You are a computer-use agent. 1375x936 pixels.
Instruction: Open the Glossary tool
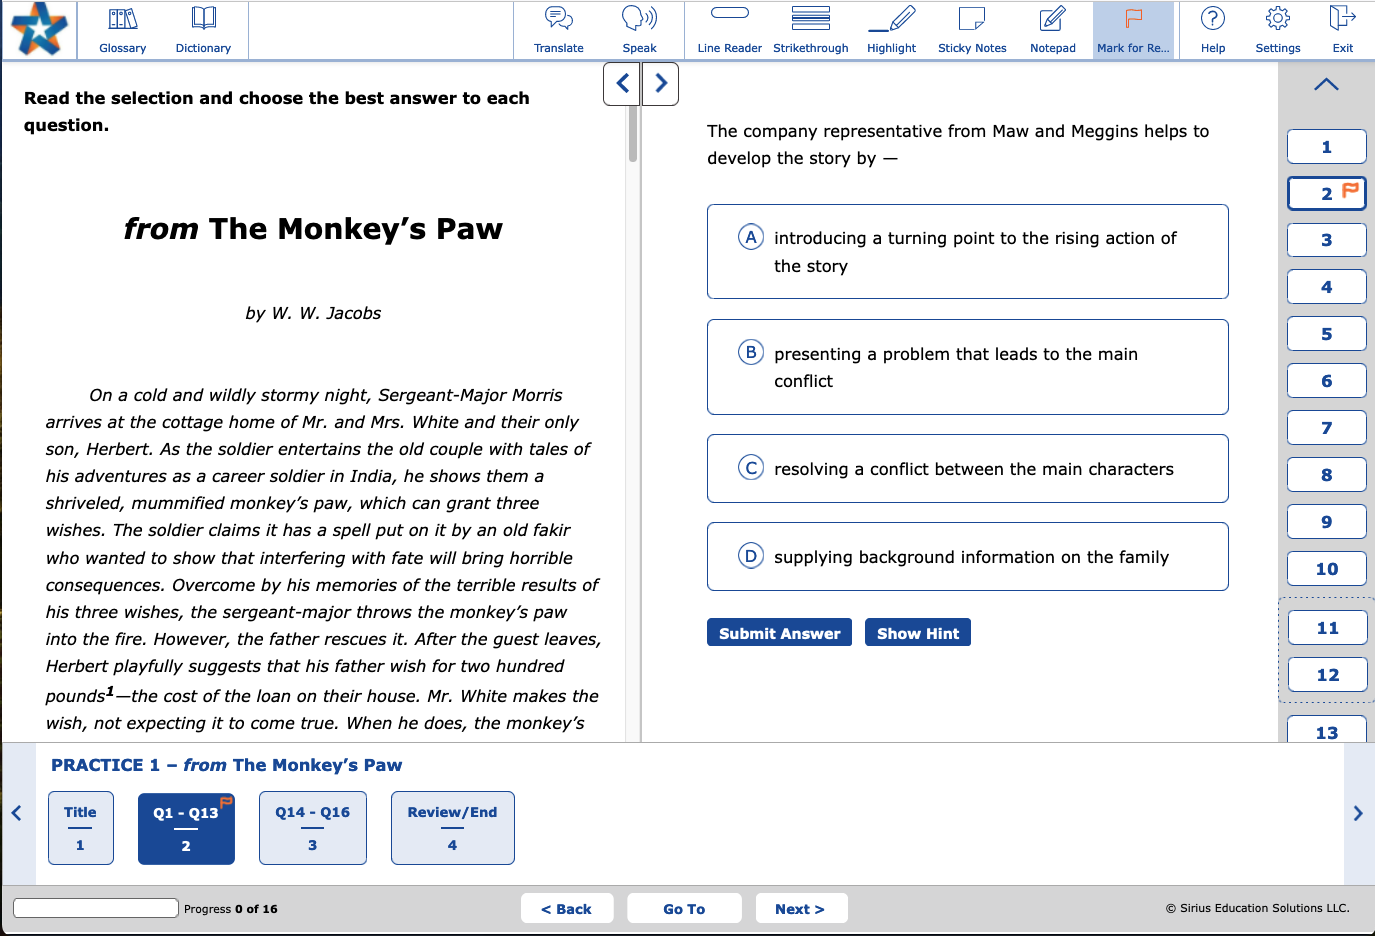pyautogui.click(x=122, y=30)
